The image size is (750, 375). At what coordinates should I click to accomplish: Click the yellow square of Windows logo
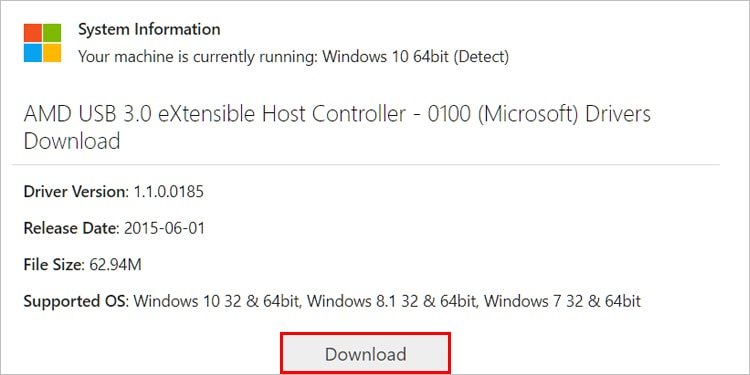[x=53, y=53]
